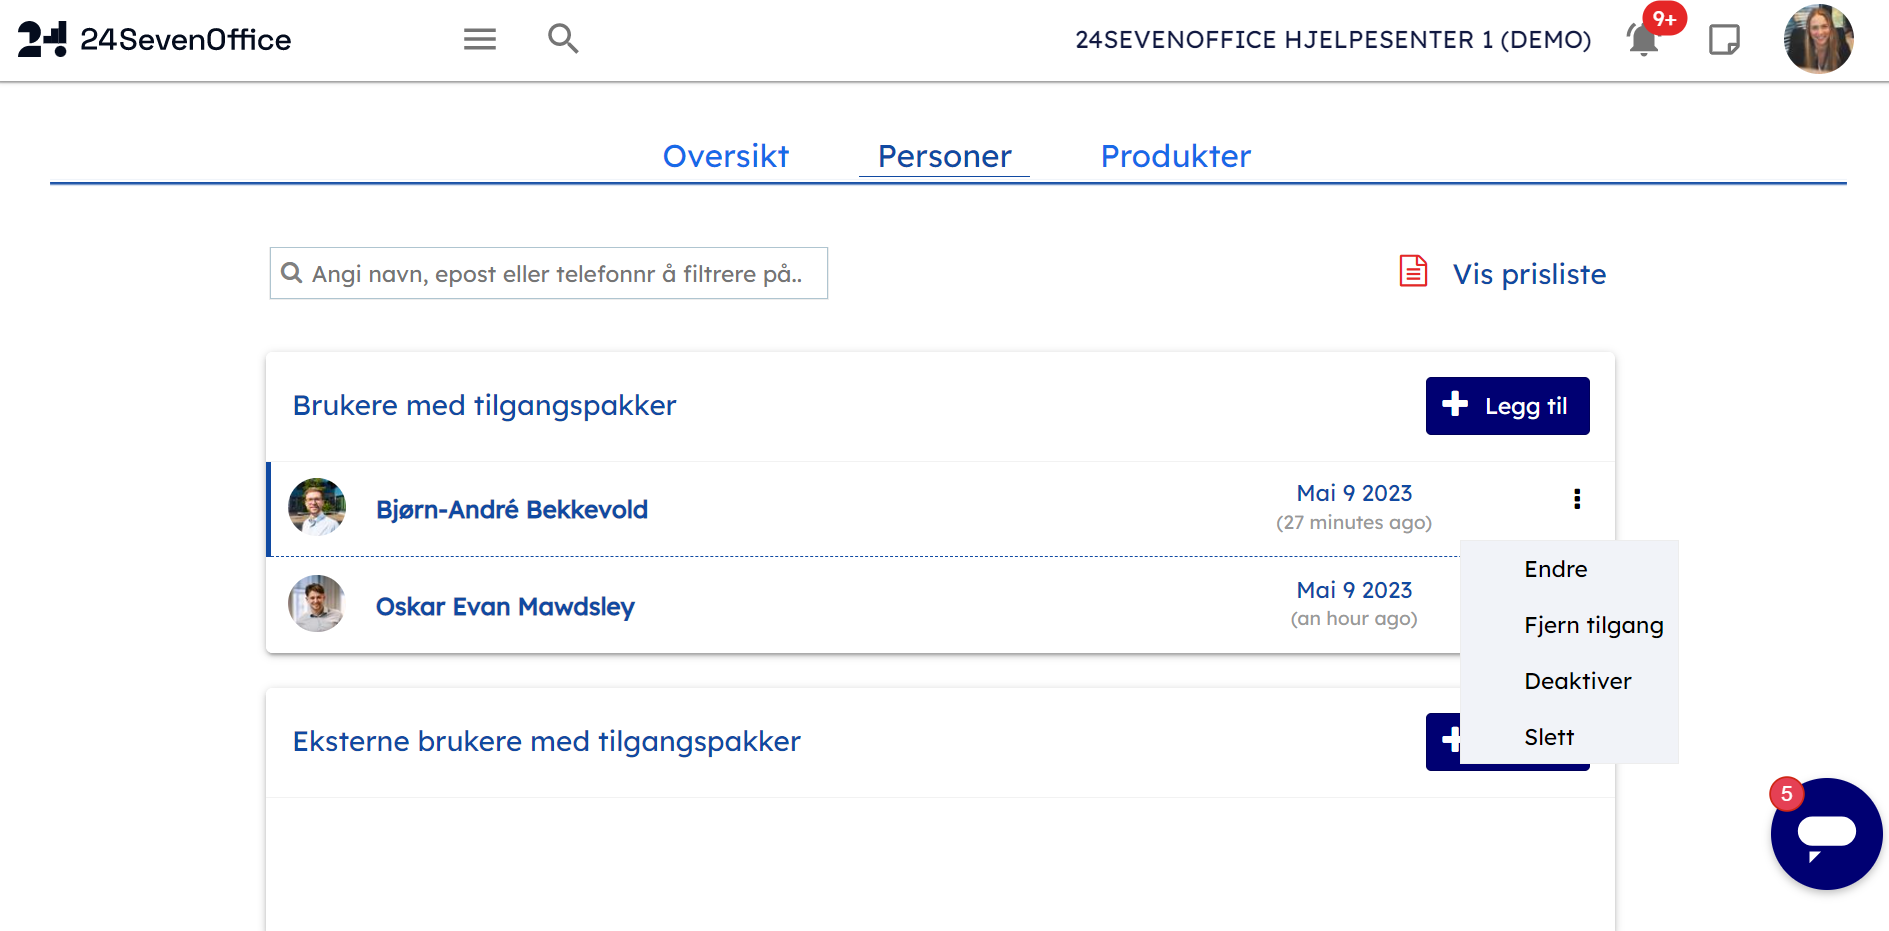Open Oskar Evan Mawdsley's user entry
This screenshot has height=931, width=1889.
(505, 607)
